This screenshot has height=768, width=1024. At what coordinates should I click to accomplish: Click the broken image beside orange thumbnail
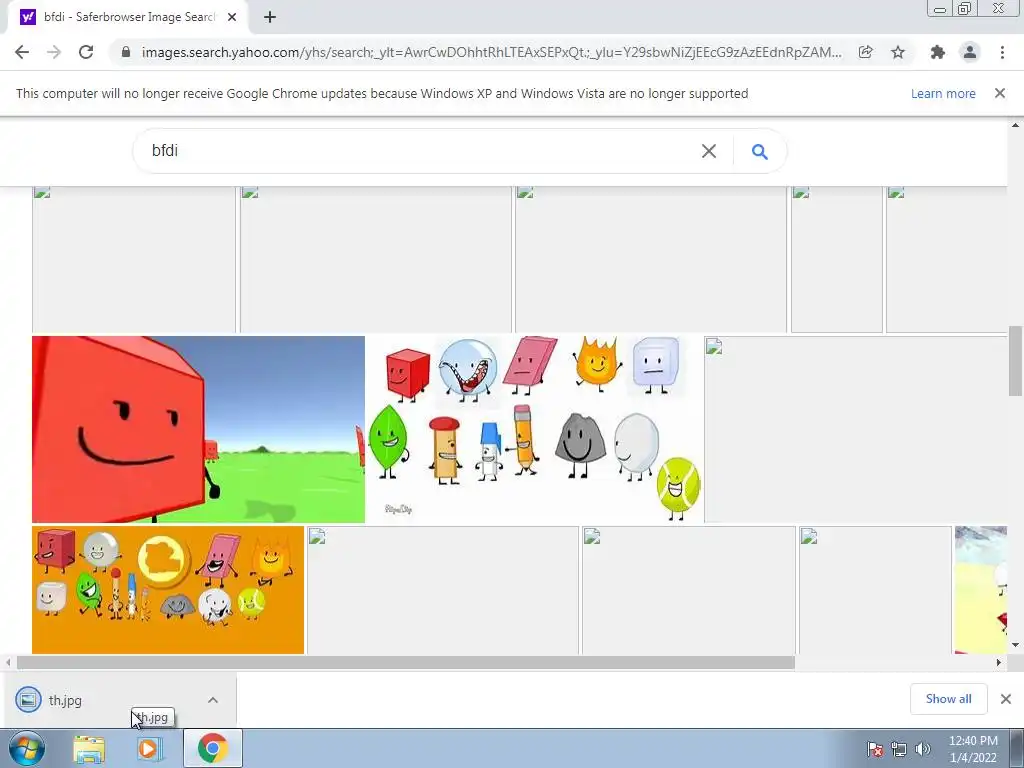coord(443,590)
